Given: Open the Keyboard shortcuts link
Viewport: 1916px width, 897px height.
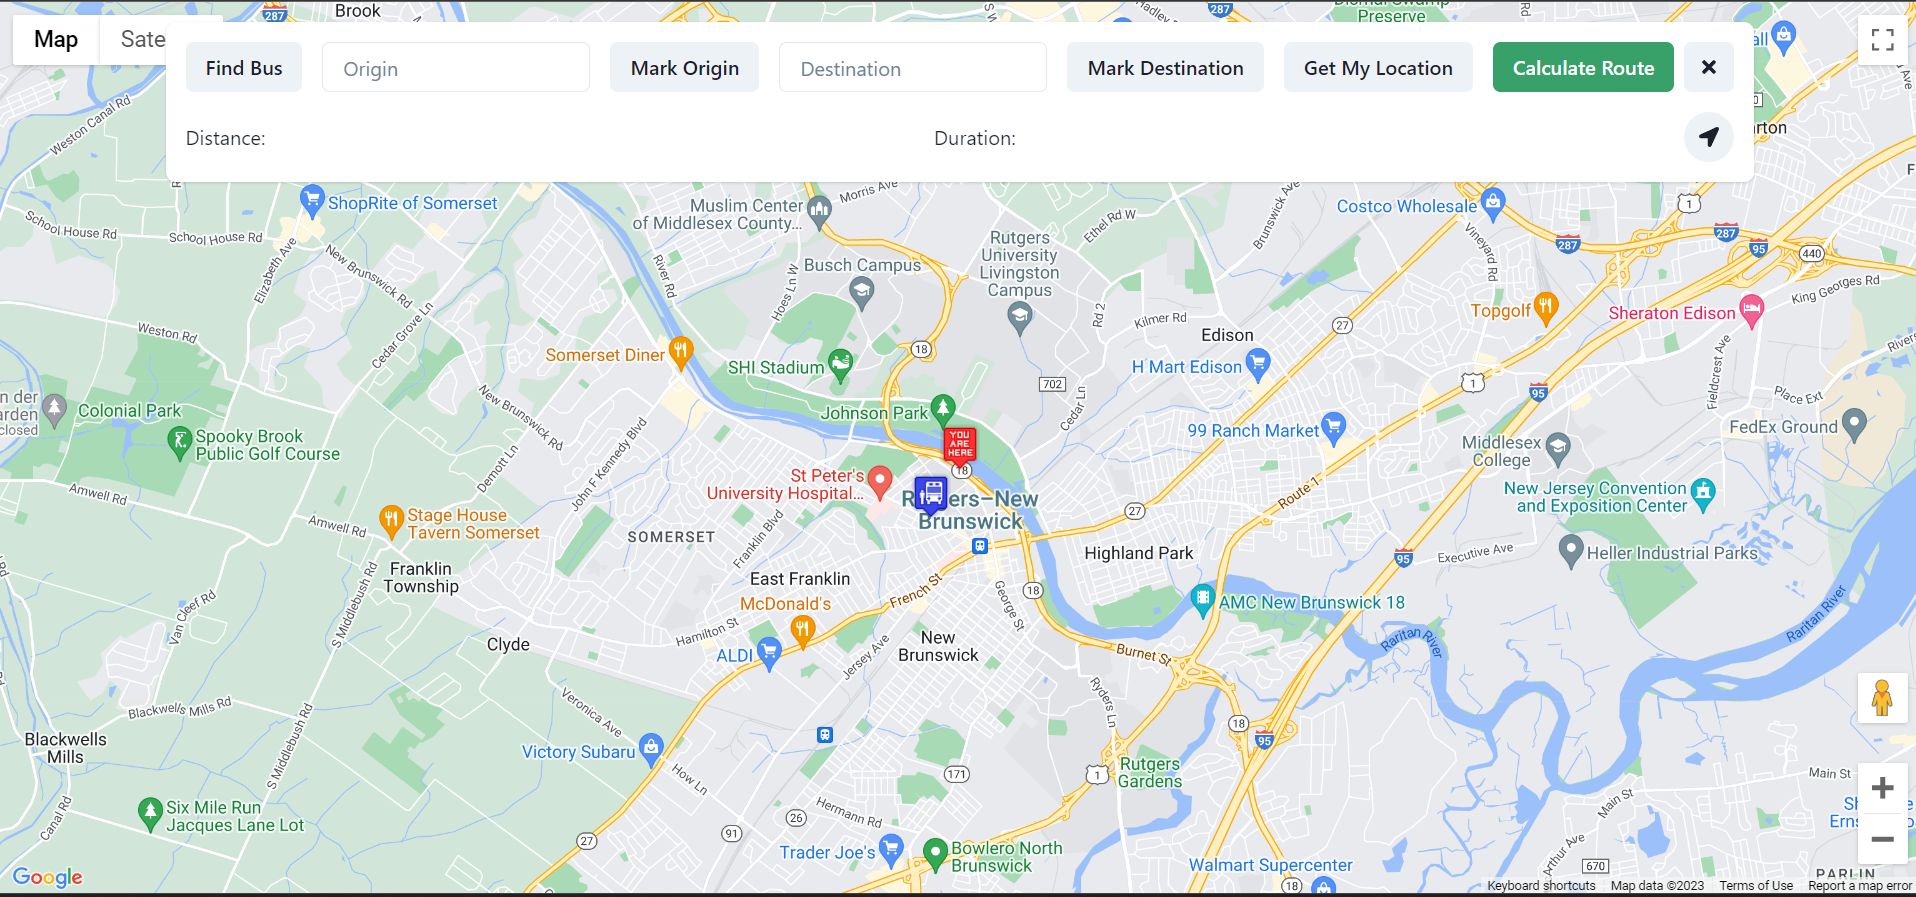Looking at the screenshot, I should click(x=1541, y=886).
